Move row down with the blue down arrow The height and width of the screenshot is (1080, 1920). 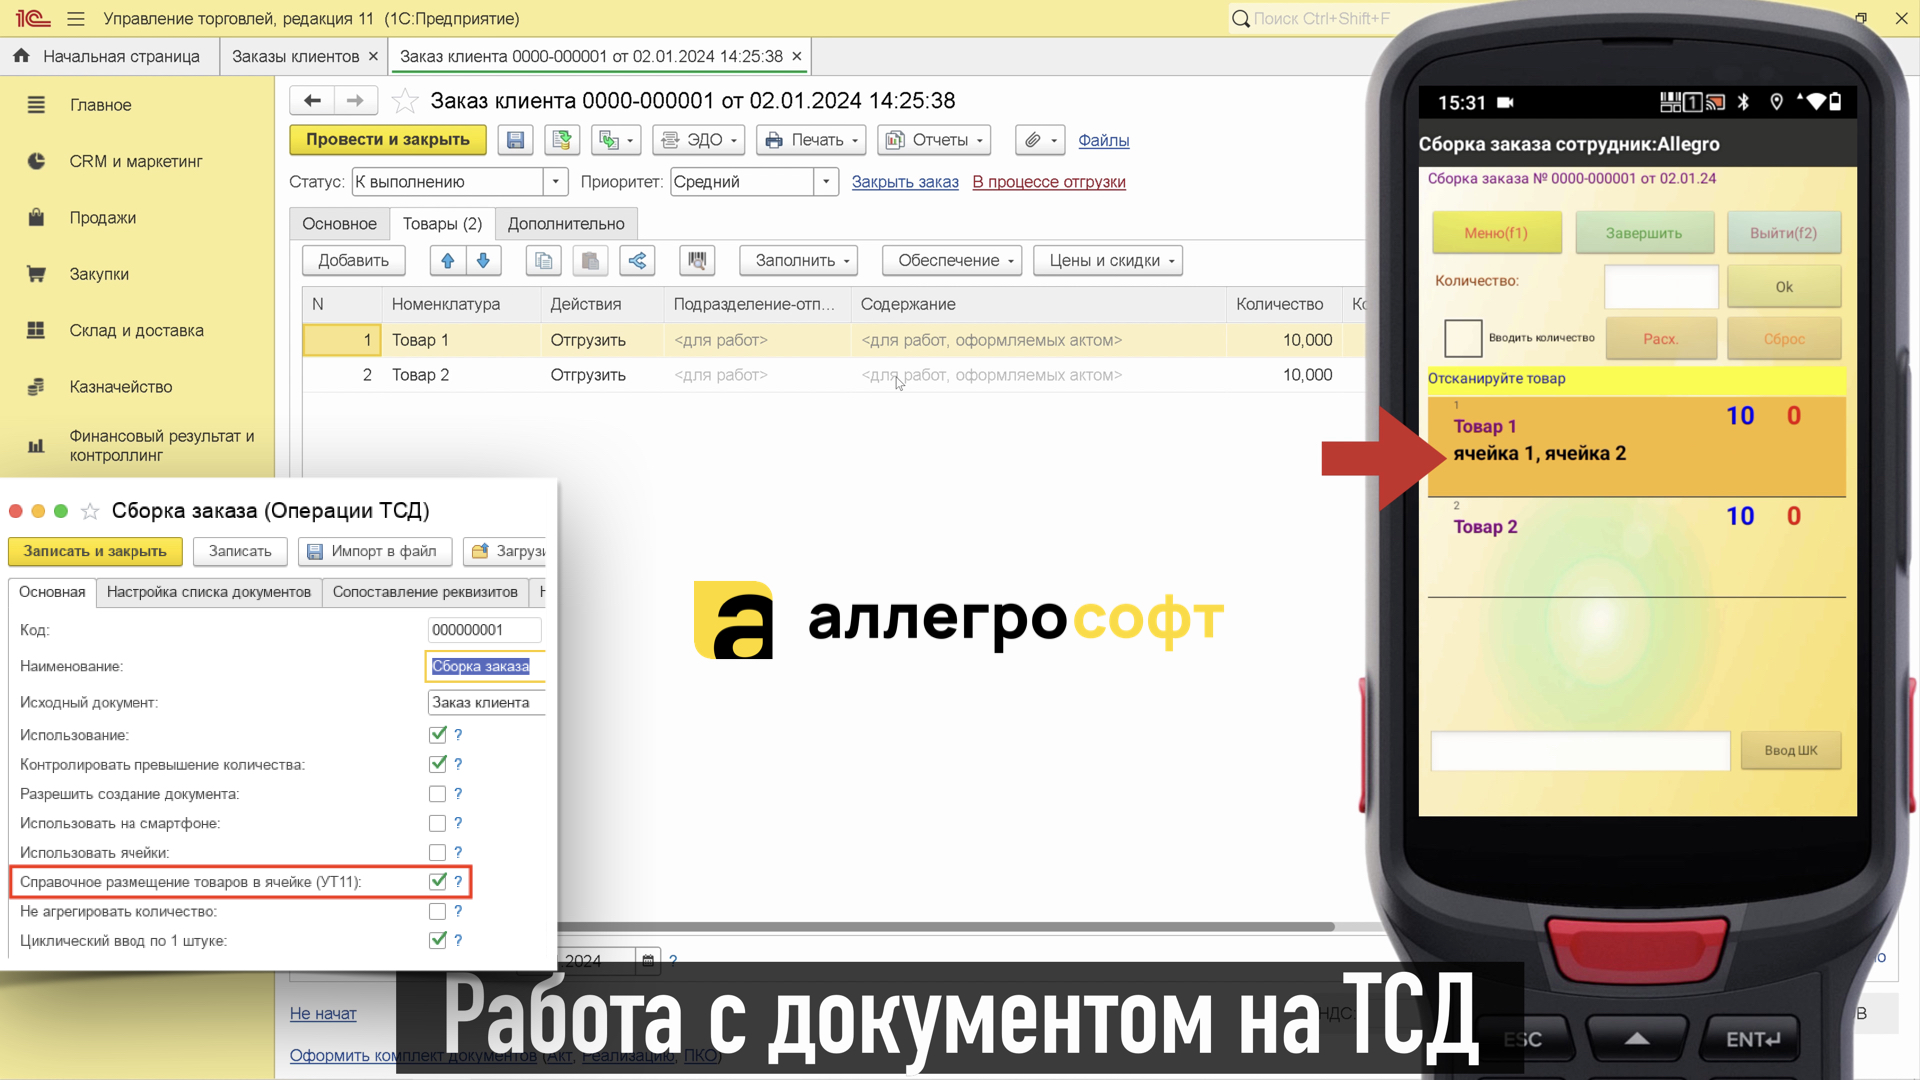(483, 261)
